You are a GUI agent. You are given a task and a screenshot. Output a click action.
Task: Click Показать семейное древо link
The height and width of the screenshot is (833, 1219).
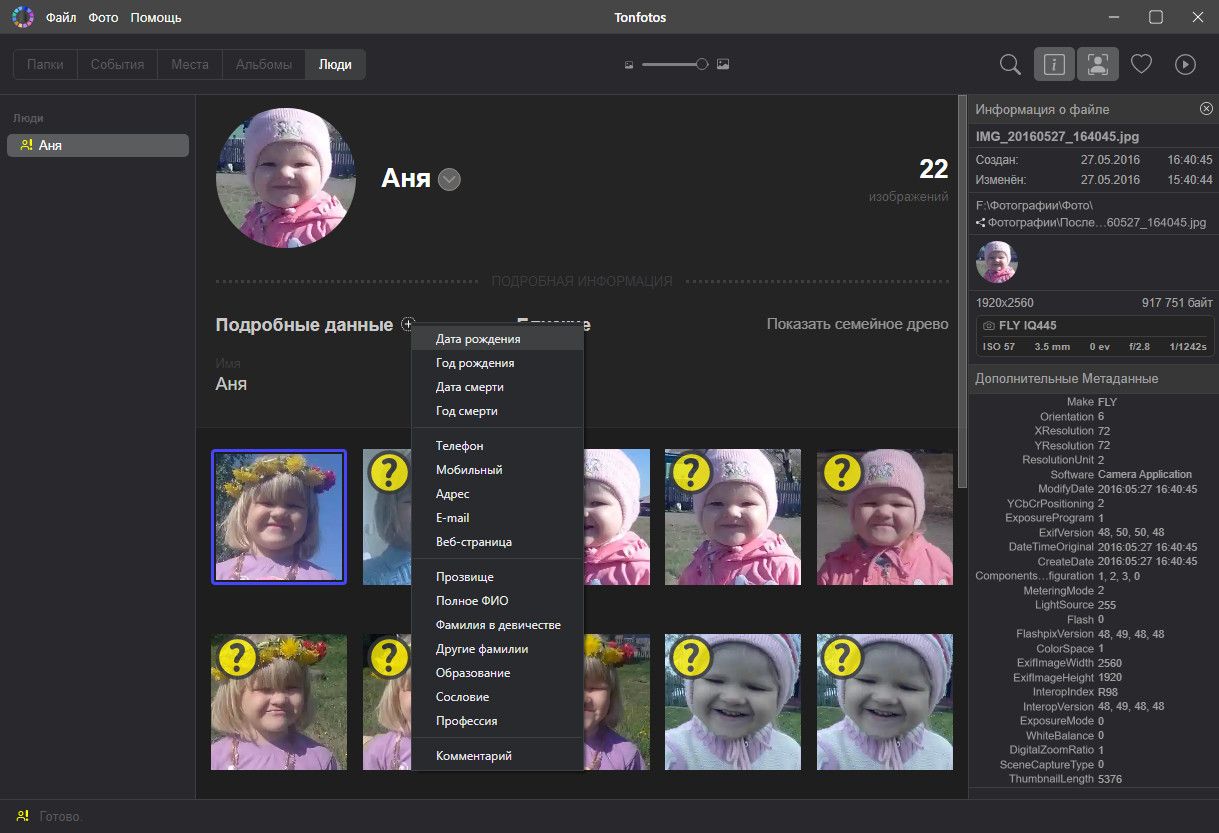click(857, 324)
